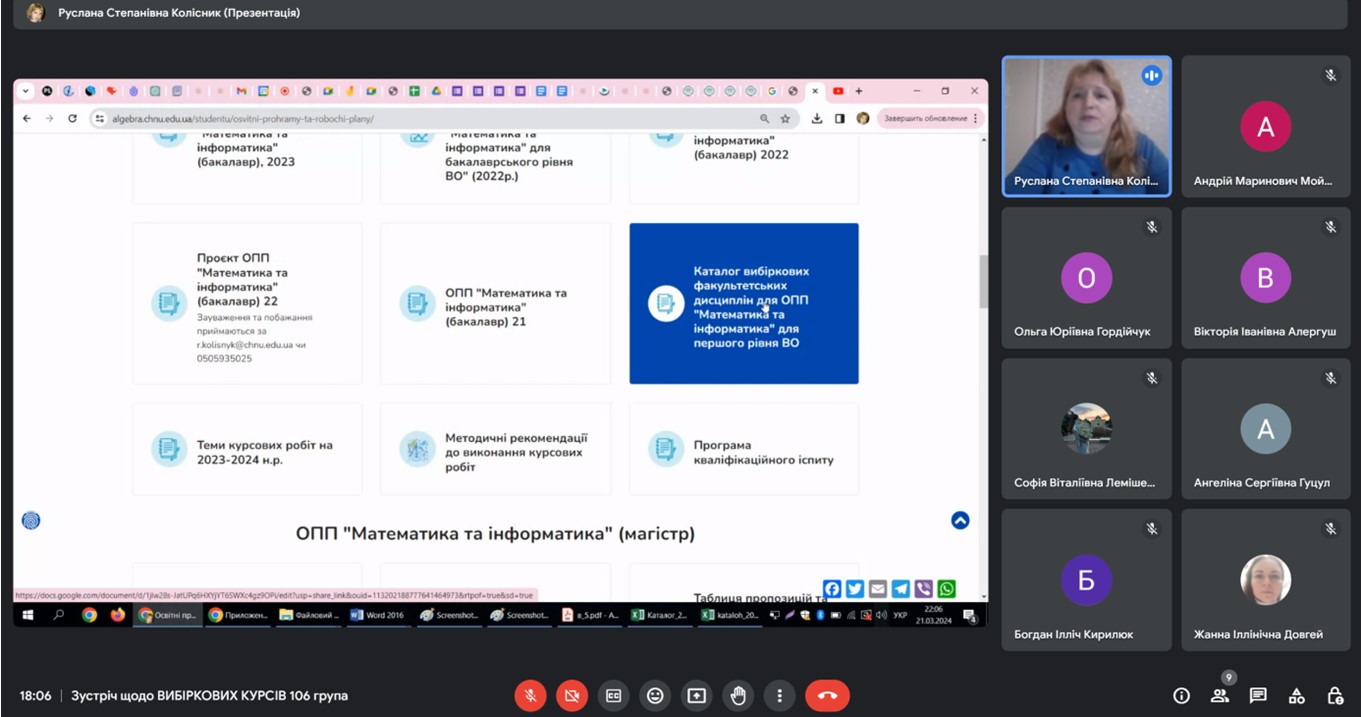The height and width of the screenshot is (717, 1361).
Task: Click the fingerprint privacy icon on page
Action: point(31,520)
